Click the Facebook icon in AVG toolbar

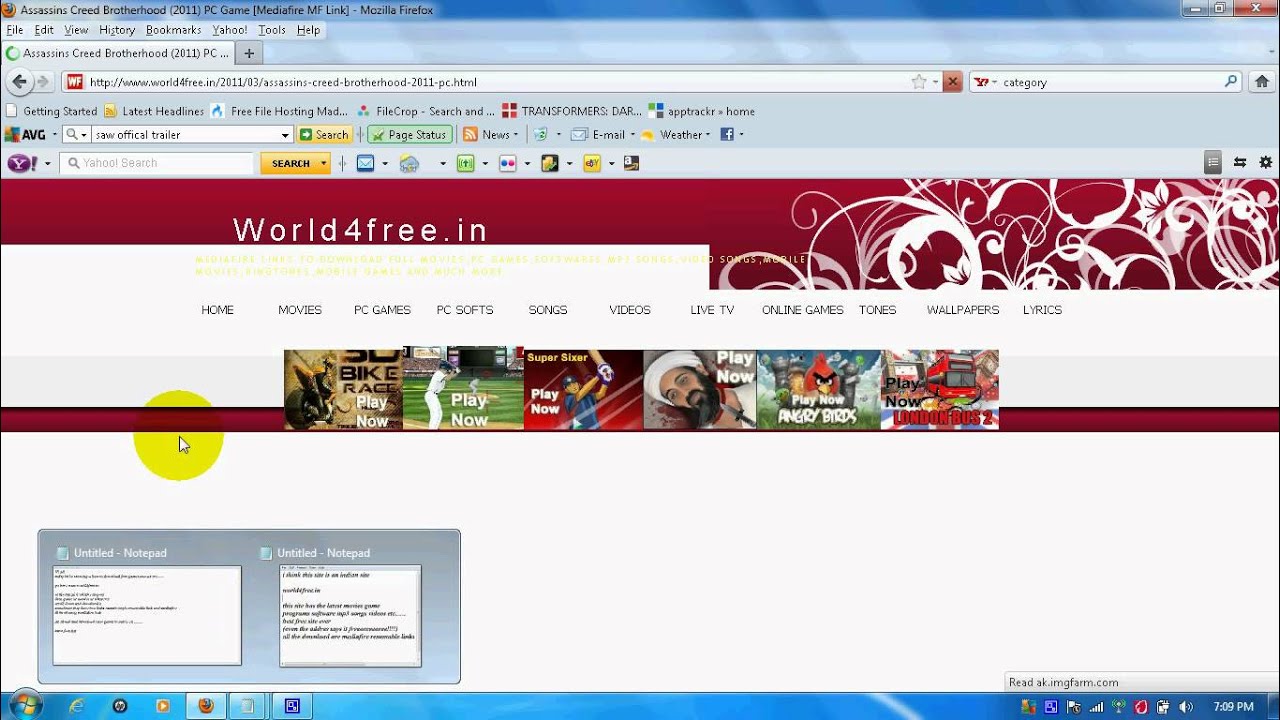[727, 134]
